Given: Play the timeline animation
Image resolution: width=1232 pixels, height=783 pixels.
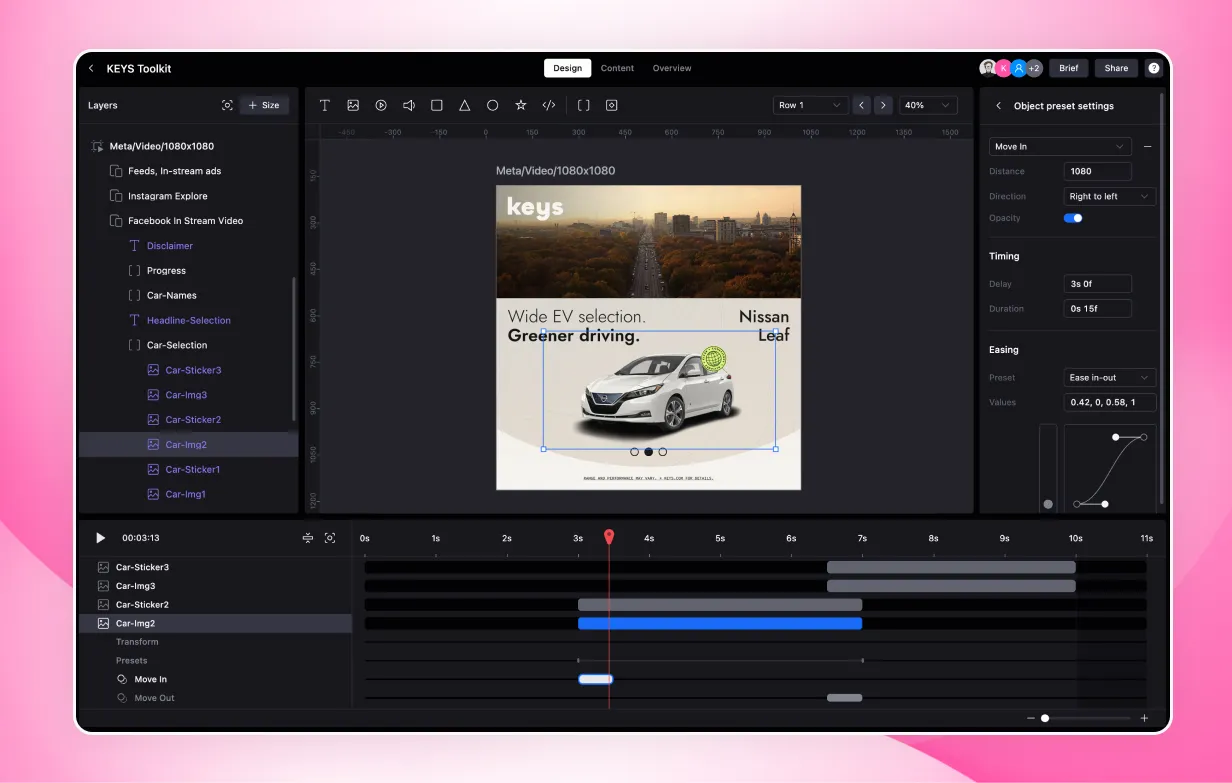Looking at the screenshot, I should (100, 538).
